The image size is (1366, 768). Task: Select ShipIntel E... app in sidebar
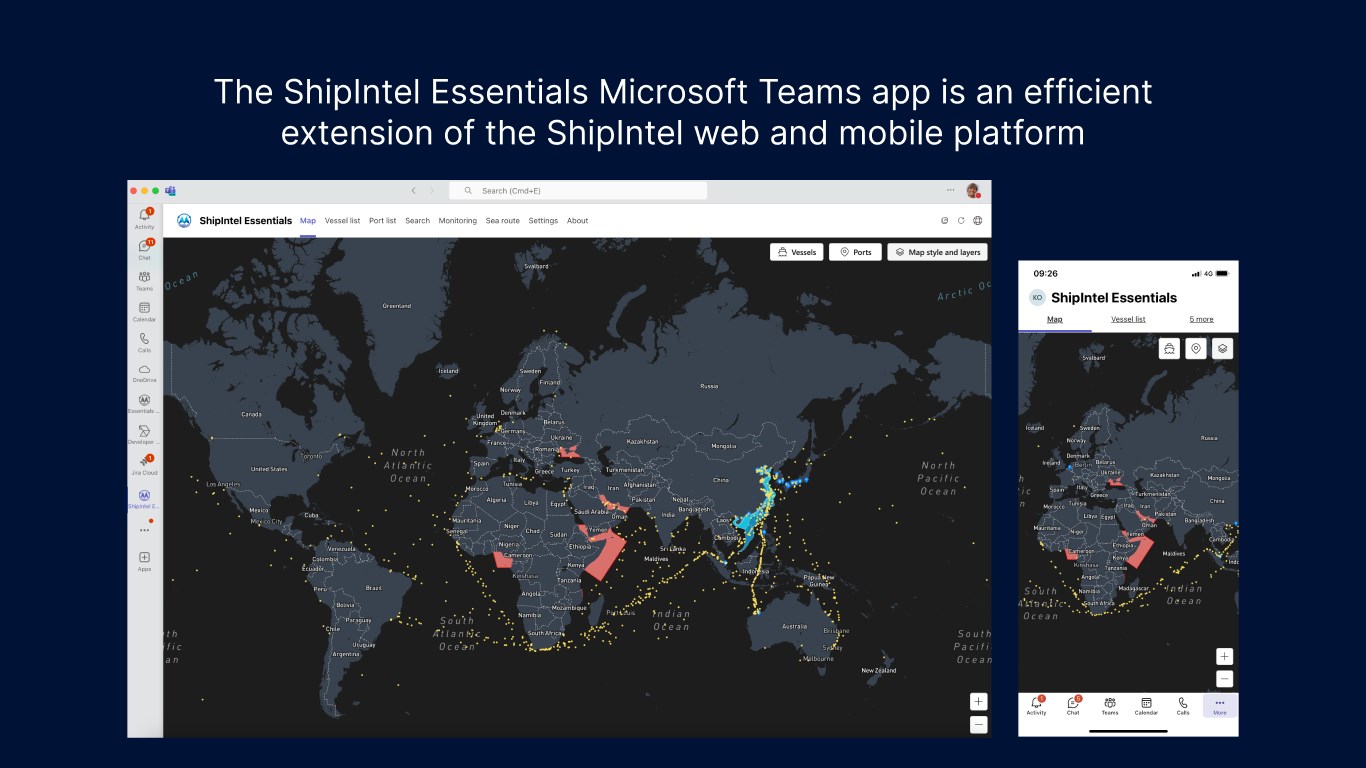pyautogui.click(x=145, y=498)
